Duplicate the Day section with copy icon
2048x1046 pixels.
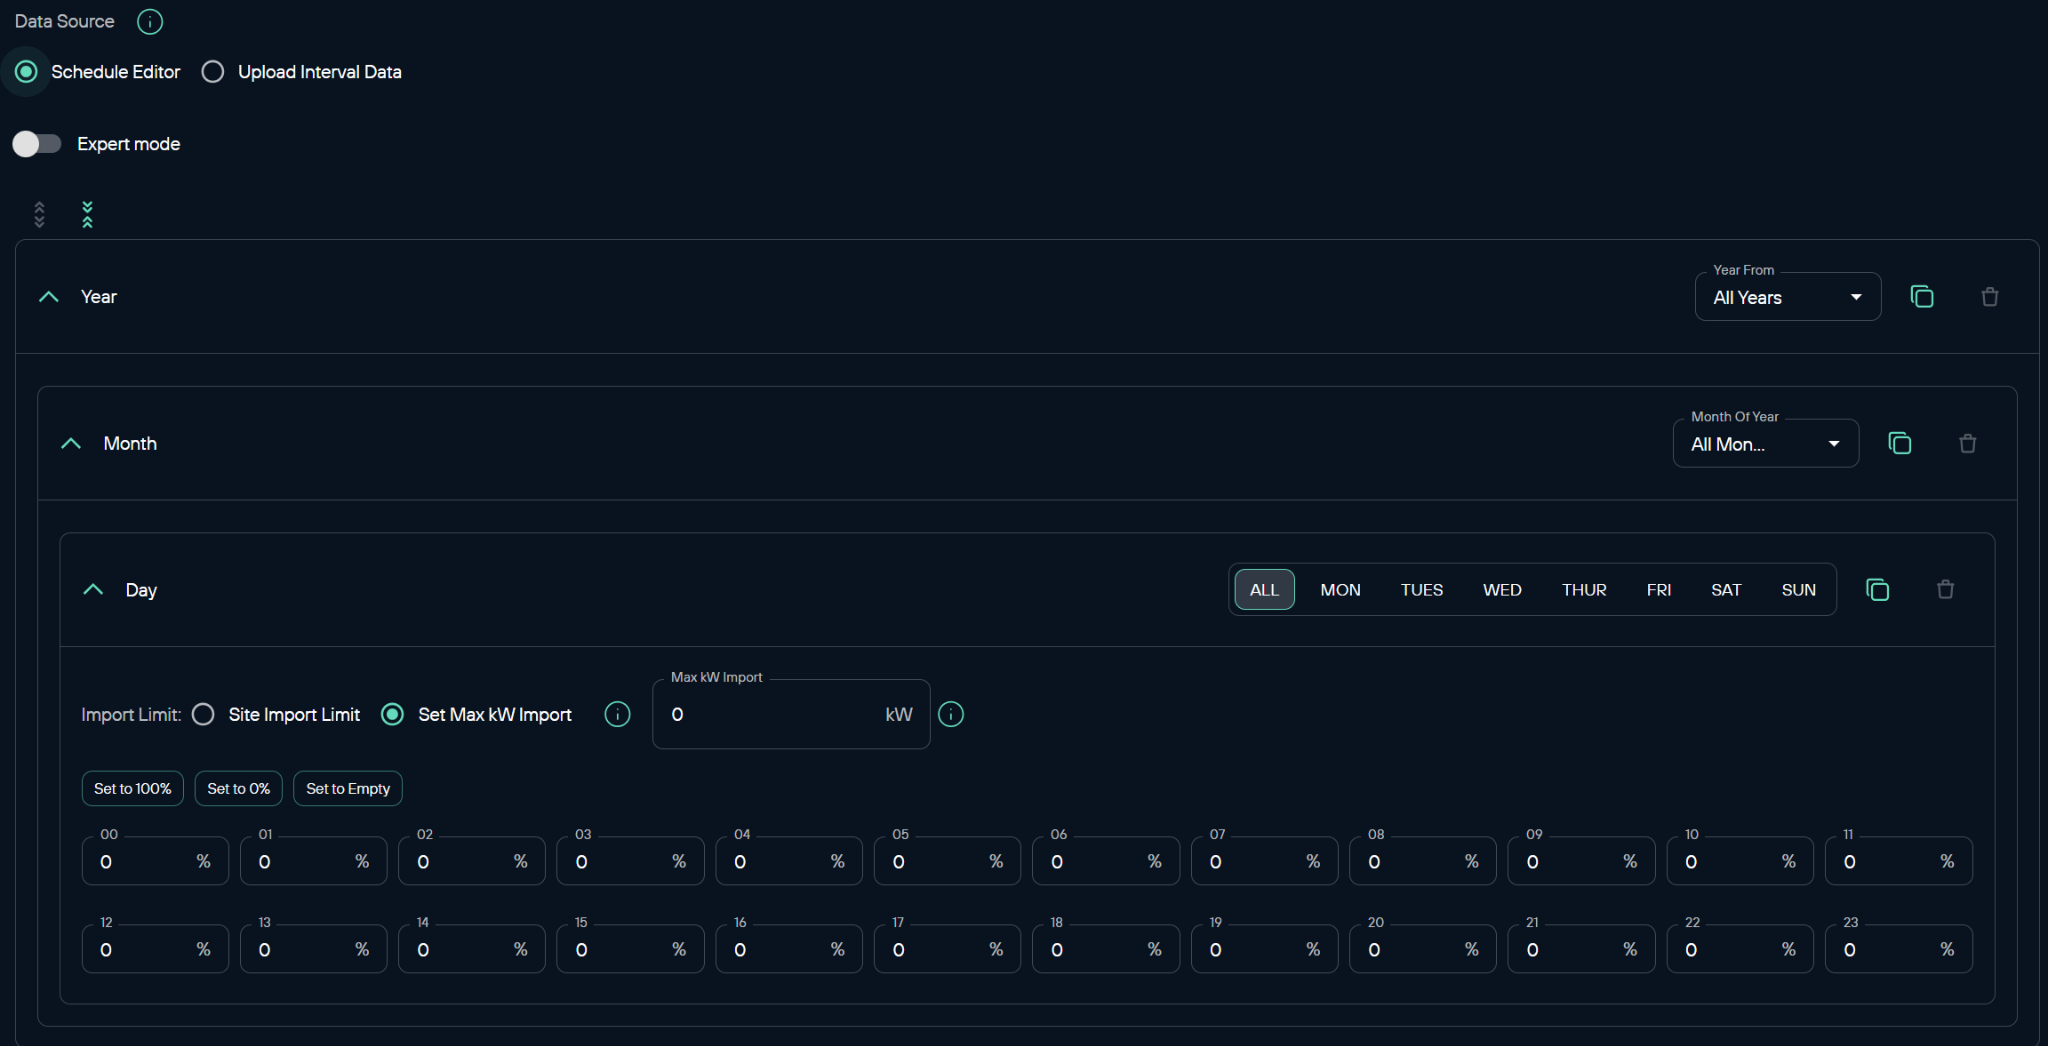pos(1877,590)
